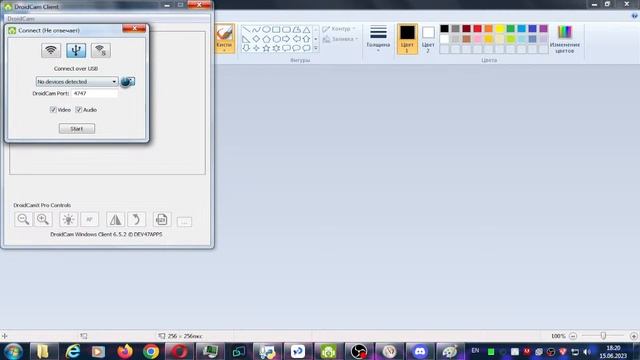Screen dimensions: 640x360
Task: Open Discord from the taskbar
Action: (420, 351)
